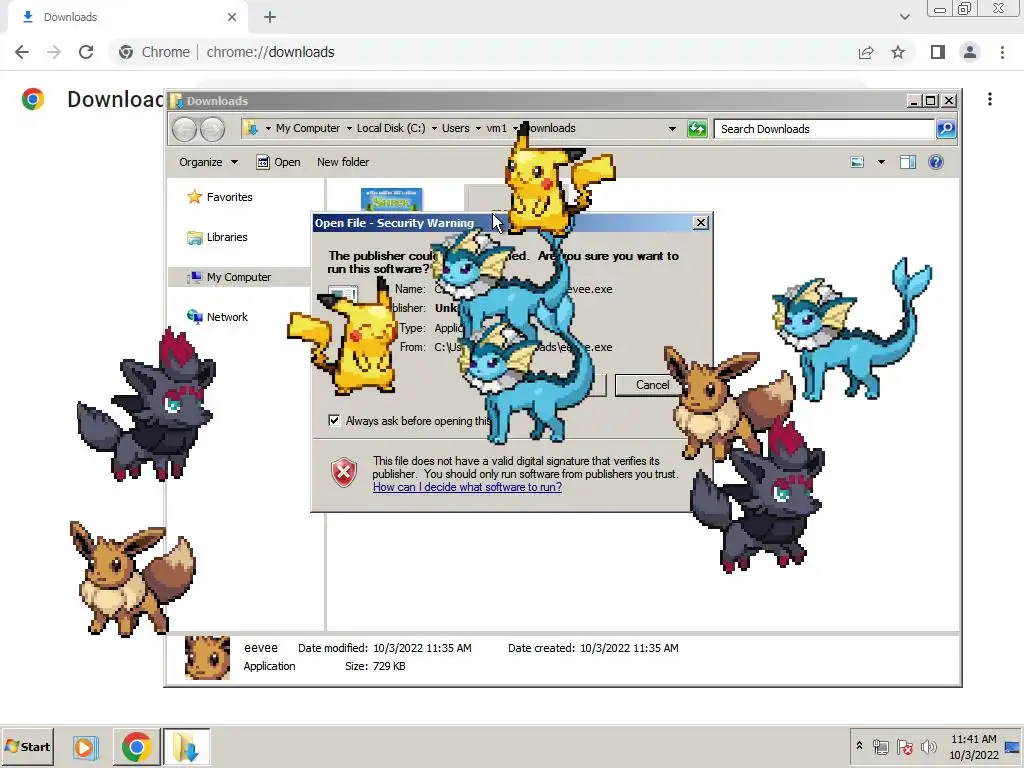
Task: Click the Chrome logo on downloads page
Action: 33,99
